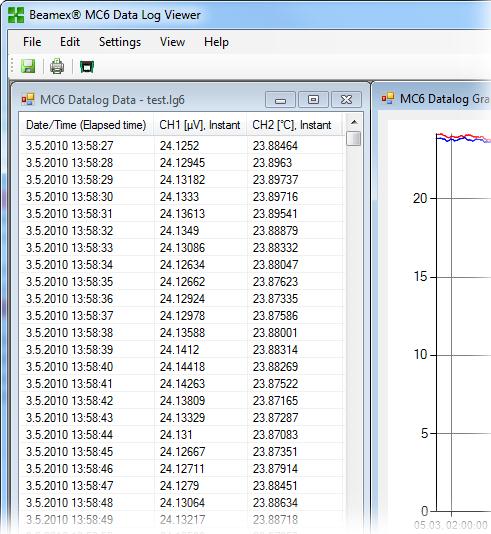The width and height of the screenshot is (491, 534).
Task: Select the row 3.5.2010 13:58:36
Action: [x=181, y=299]
